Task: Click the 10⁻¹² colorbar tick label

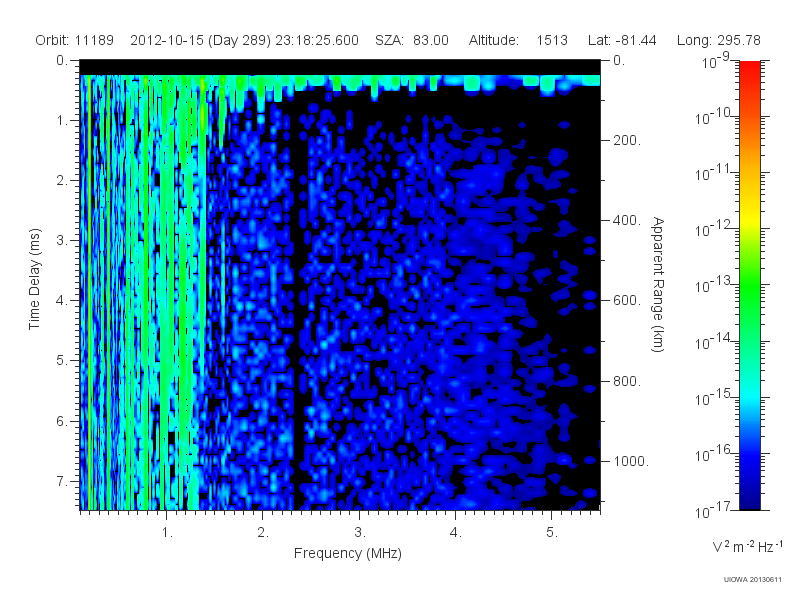Action: pos(712,229)
